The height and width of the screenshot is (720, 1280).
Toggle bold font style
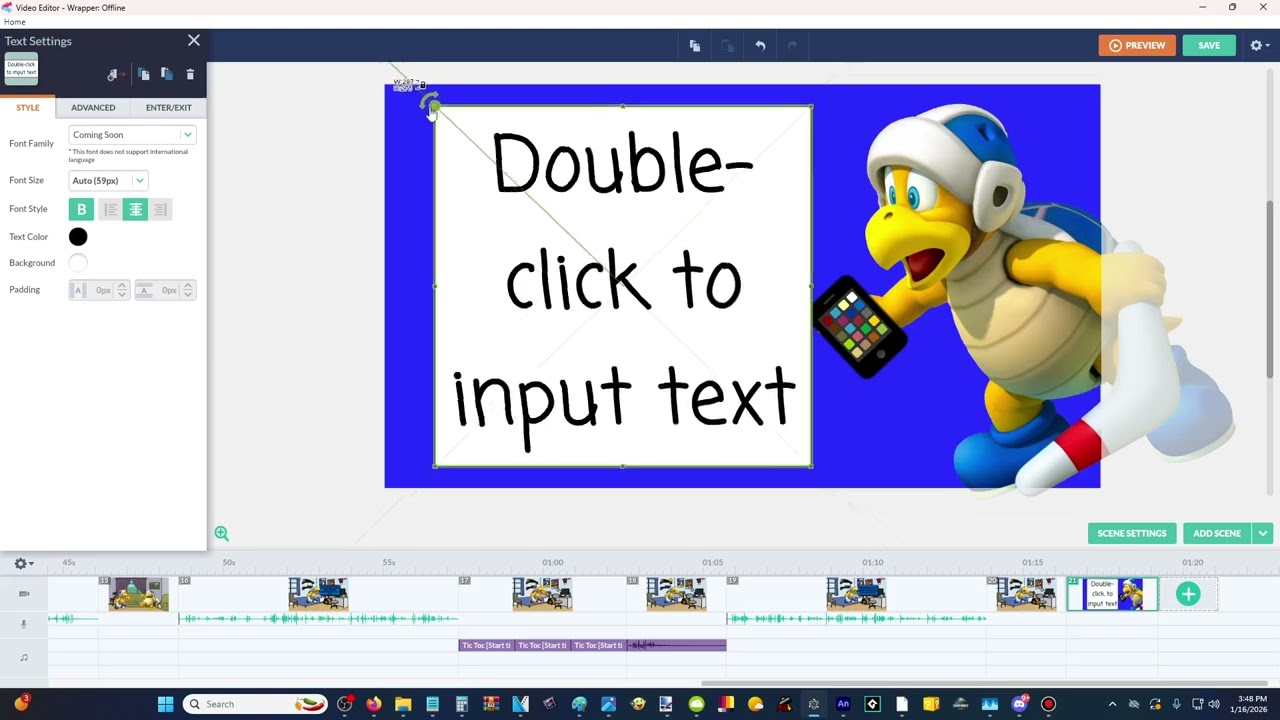81,209
